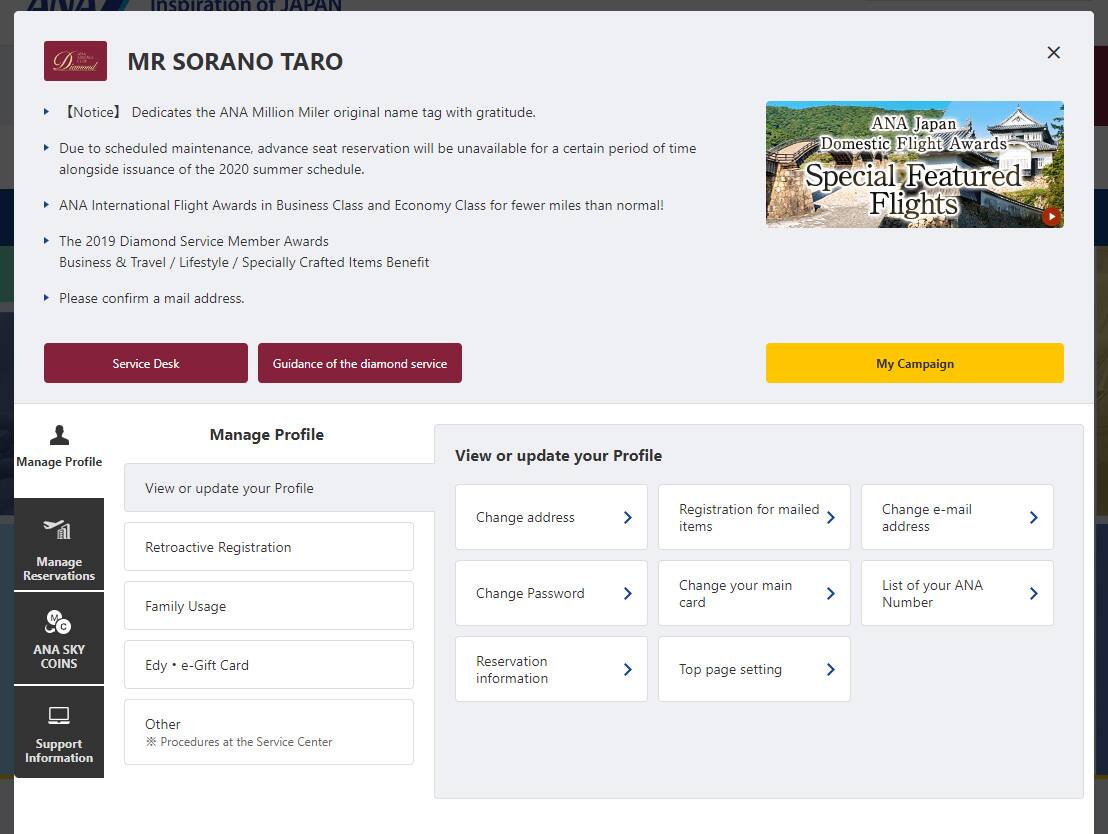Image resolution: width=1108 pixels, height=834 pixels.
Task: Select View or update your Profile menu item
Action: [280, 488]
